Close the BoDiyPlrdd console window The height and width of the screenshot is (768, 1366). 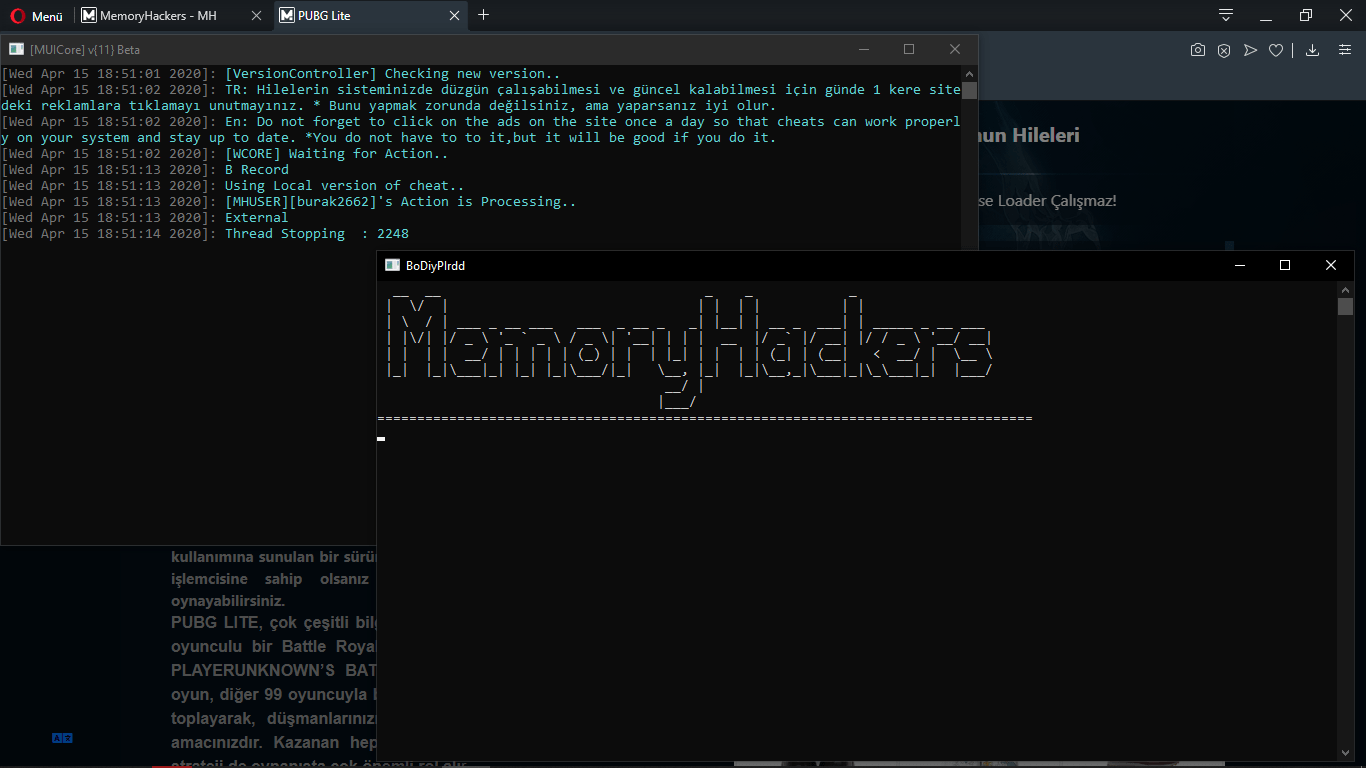1331,265
